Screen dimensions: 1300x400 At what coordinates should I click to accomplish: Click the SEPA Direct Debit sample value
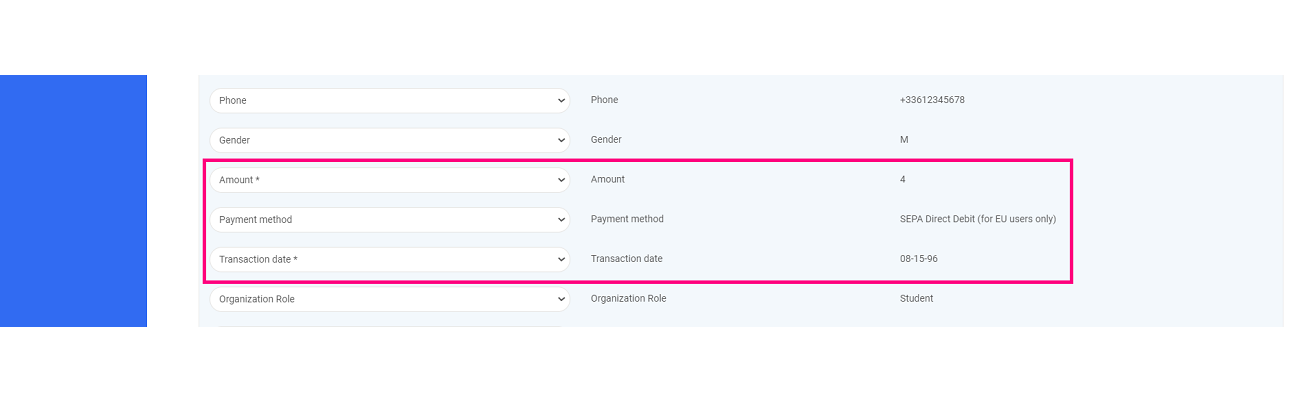click(978, 219)
